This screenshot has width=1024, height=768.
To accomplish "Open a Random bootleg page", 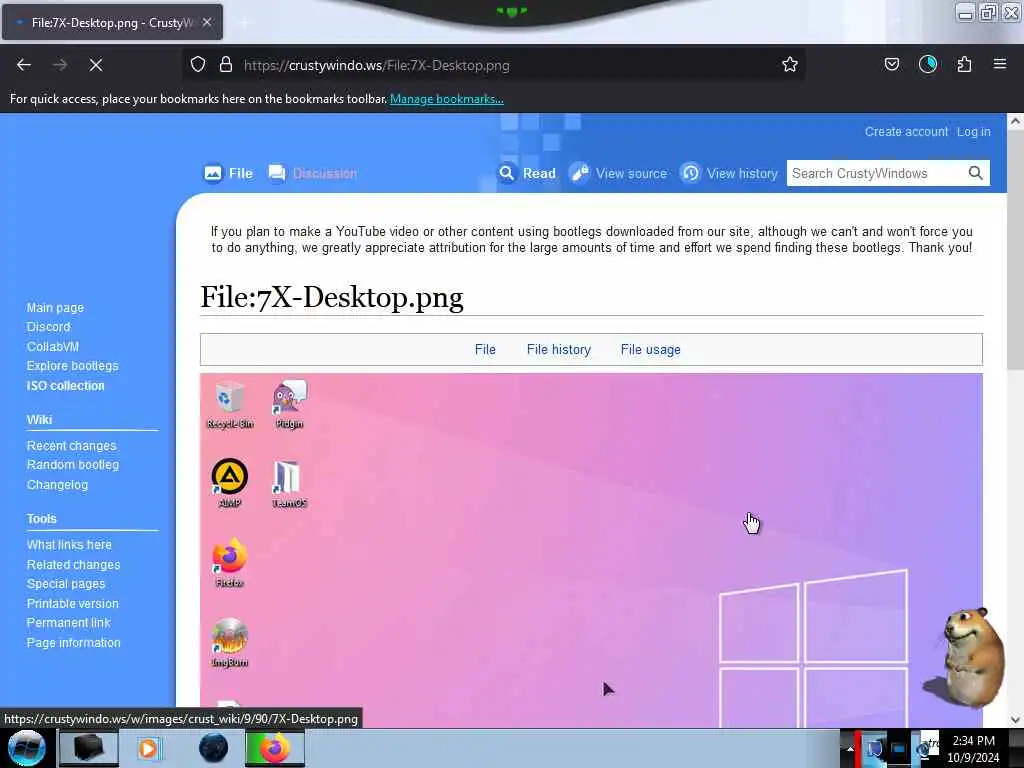I will click(72, 465).
